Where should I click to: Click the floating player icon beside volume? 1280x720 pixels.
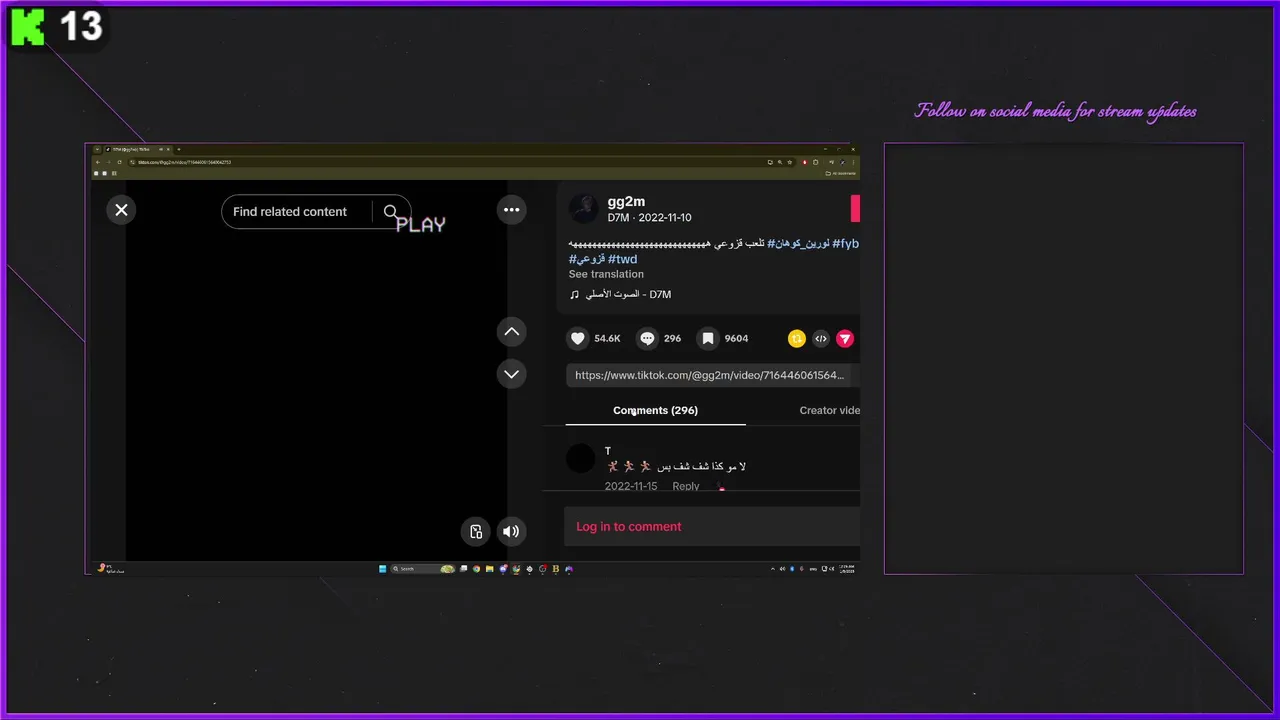click(476, 532)
